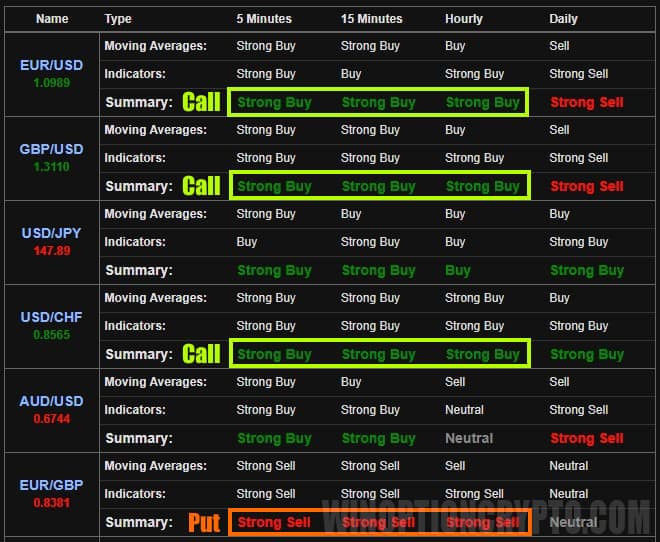Select the Daily column header
Viewport: 660px width, 542px height.
click(563, 19)
